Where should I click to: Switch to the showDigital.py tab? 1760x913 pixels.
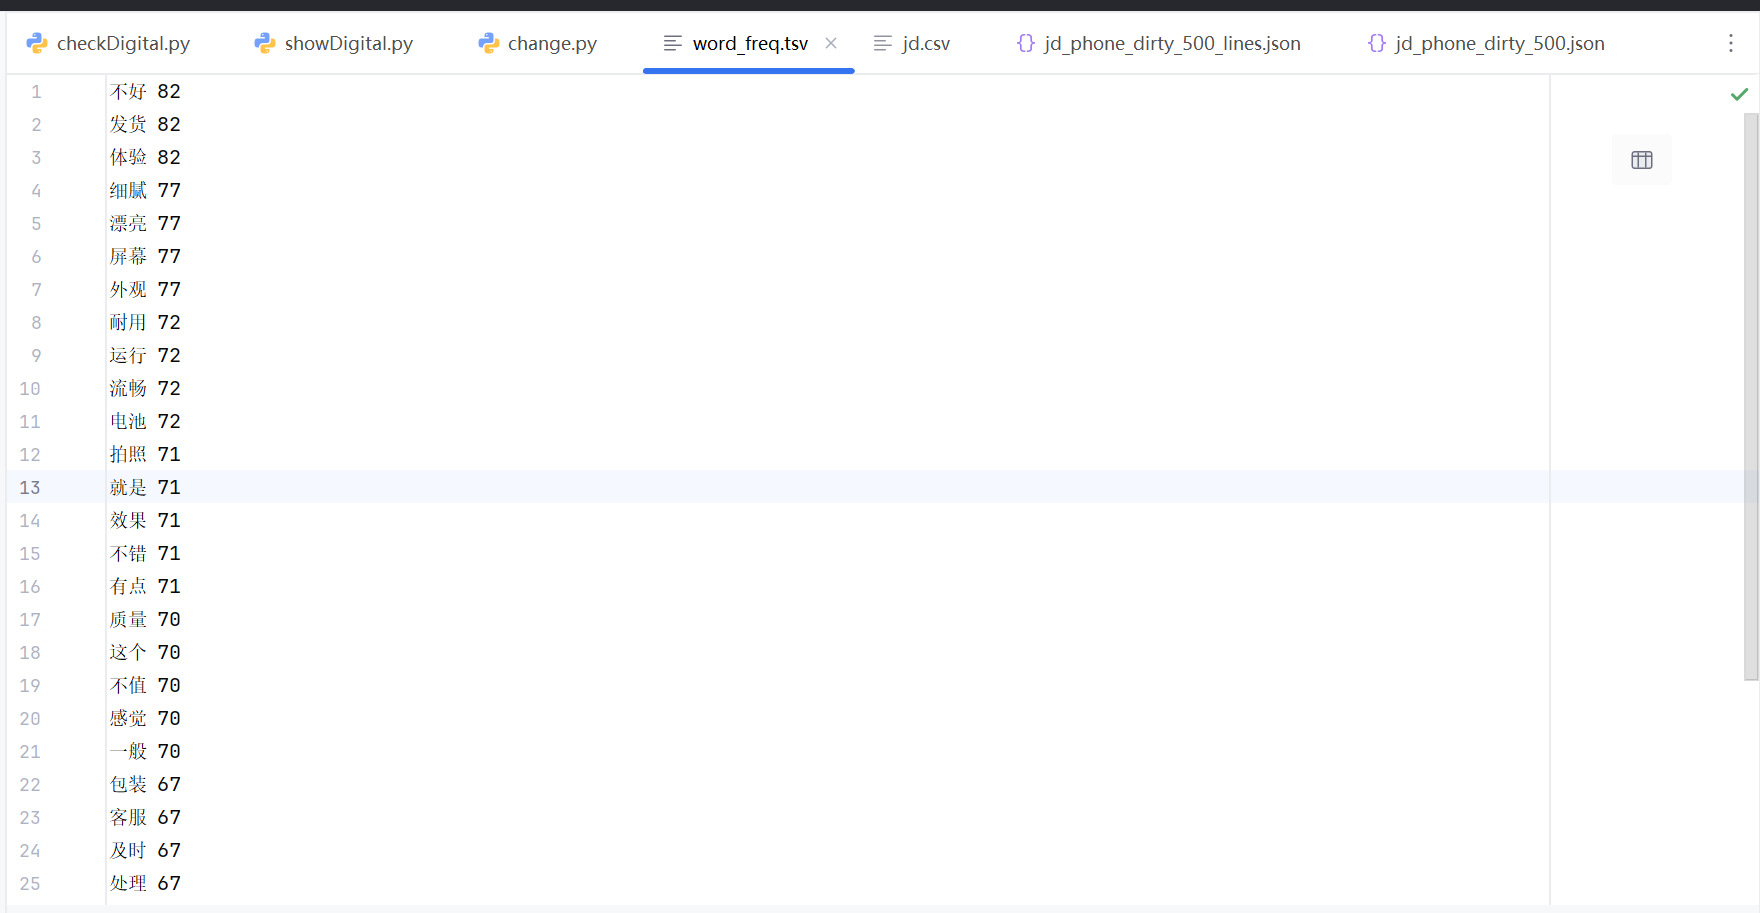pyautogui.click(x=334, y=43)
